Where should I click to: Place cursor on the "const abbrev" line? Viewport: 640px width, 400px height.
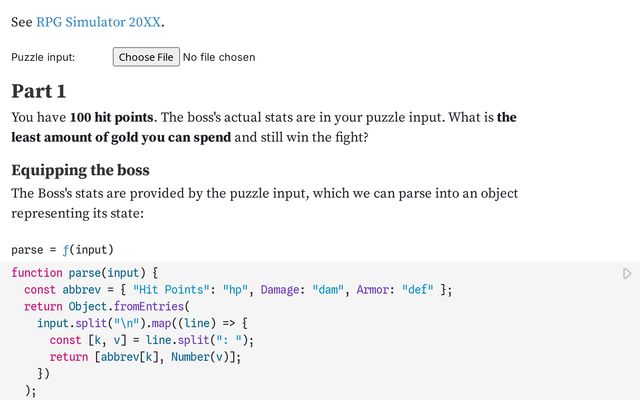click(60, 290)
